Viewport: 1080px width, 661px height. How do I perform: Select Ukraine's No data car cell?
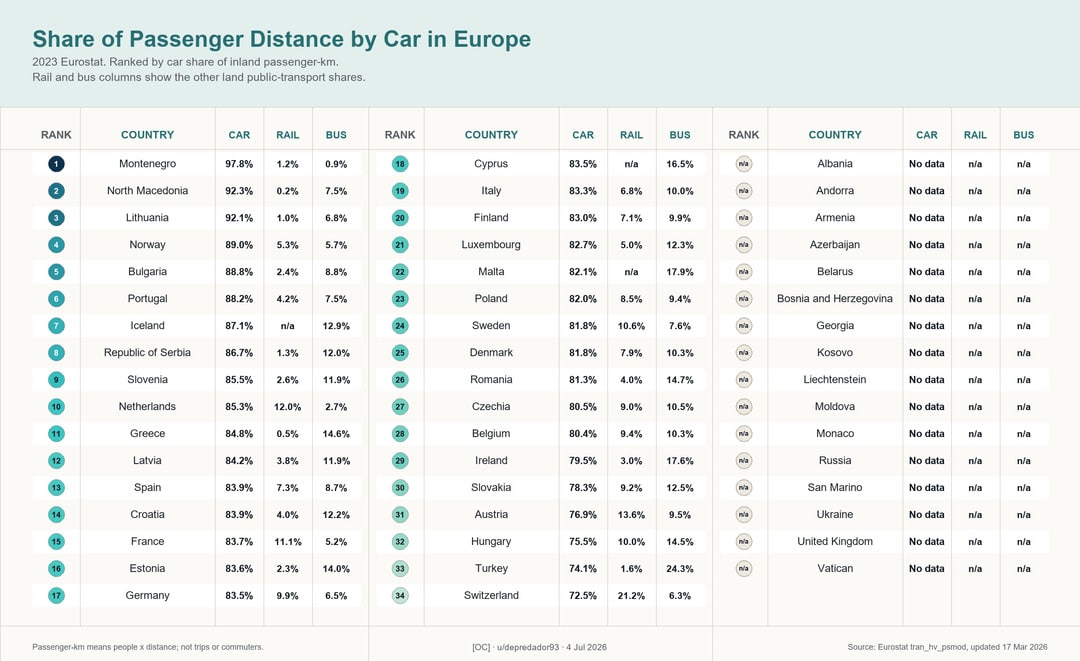click(x=926, y=514)
